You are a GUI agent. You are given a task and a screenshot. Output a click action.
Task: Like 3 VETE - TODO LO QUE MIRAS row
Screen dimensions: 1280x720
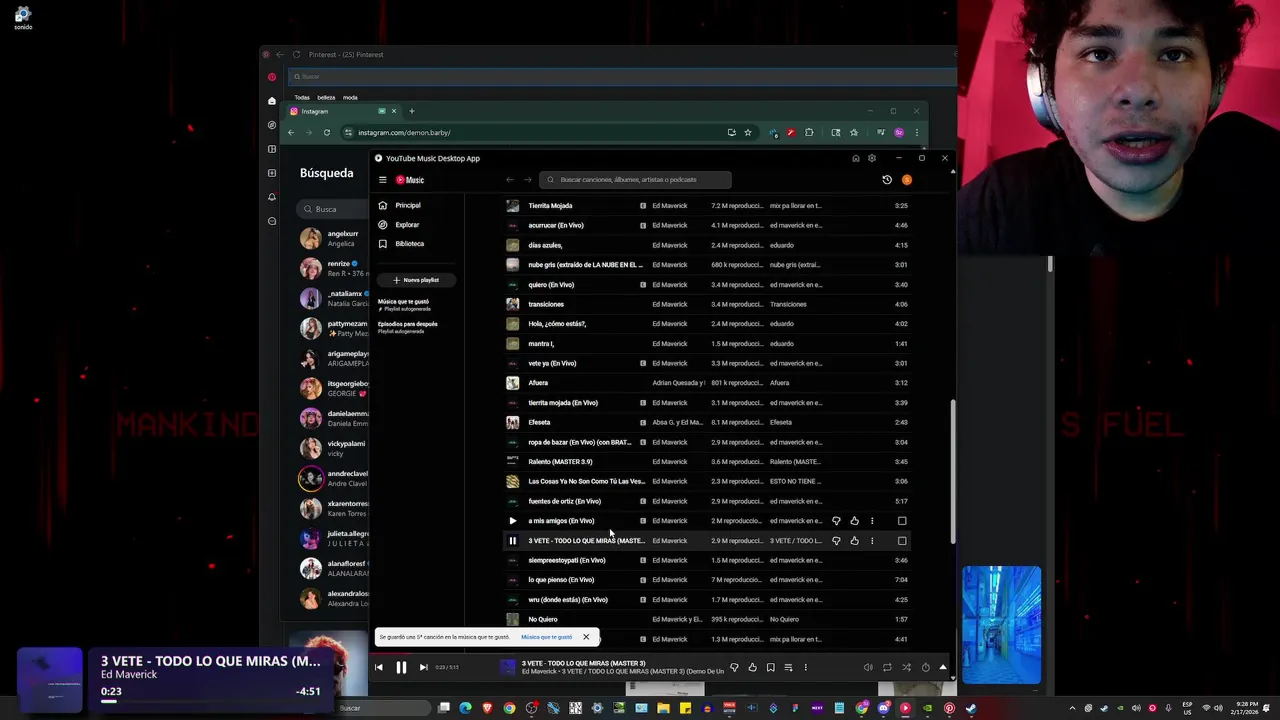coord(854,541)
